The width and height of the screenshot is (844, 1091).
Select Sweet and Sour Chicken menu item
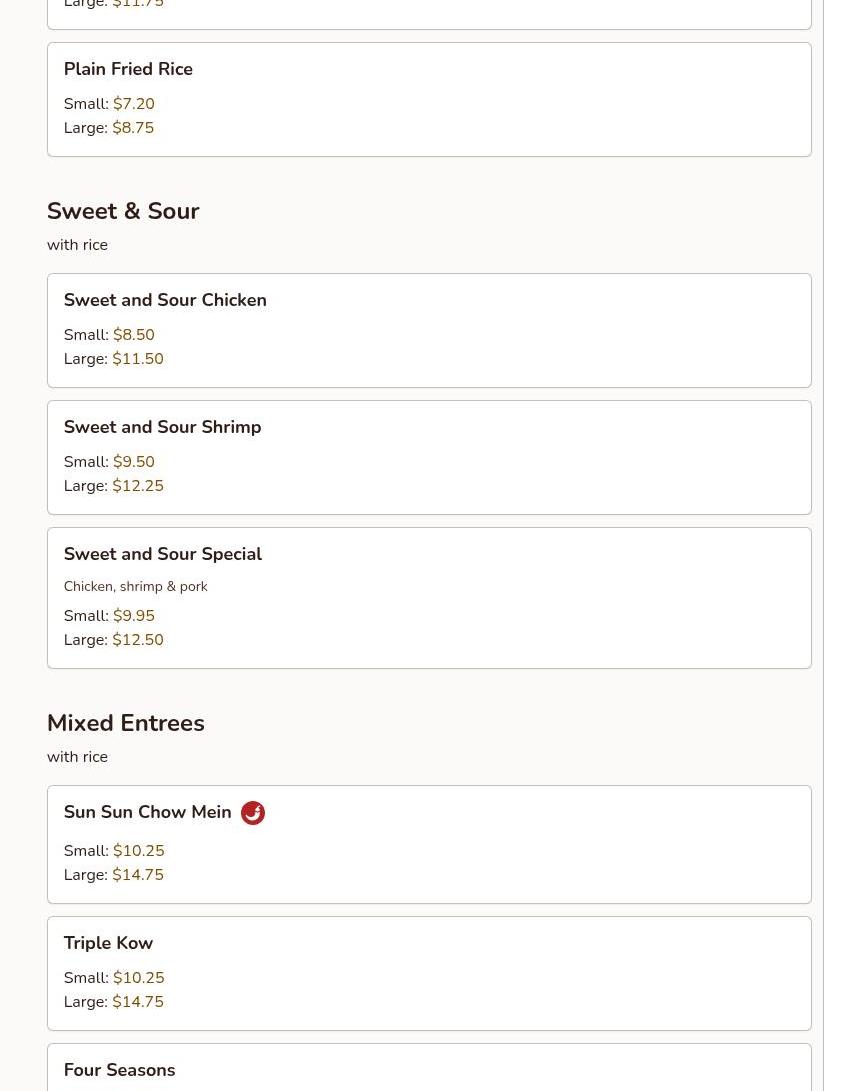coord(165,301)
